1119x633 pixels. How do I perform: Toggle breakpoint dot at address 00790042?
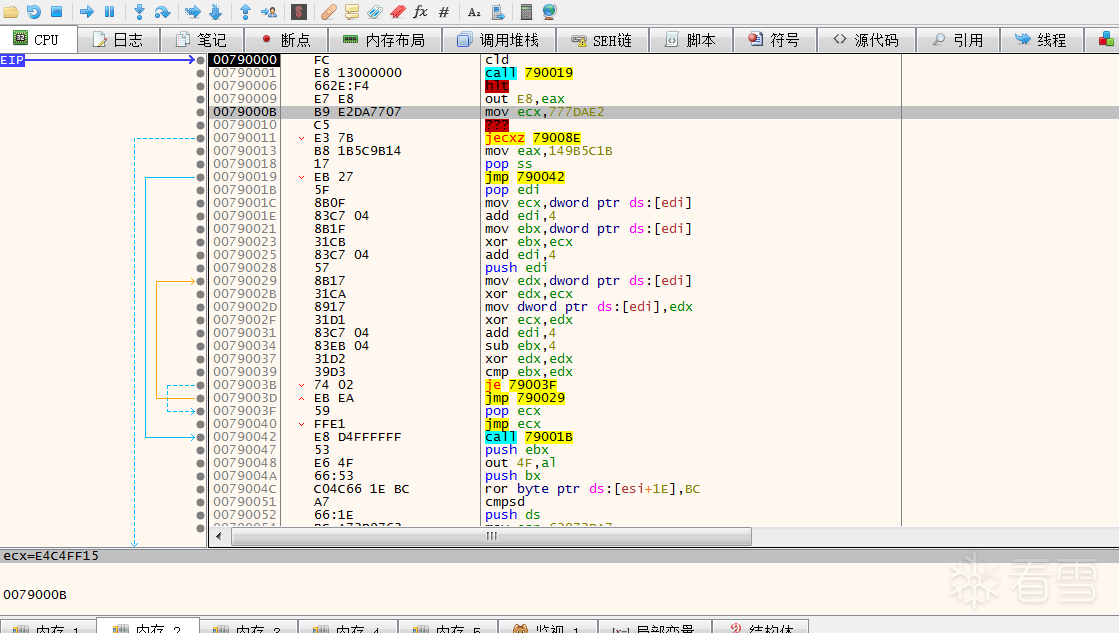point(201,437)
